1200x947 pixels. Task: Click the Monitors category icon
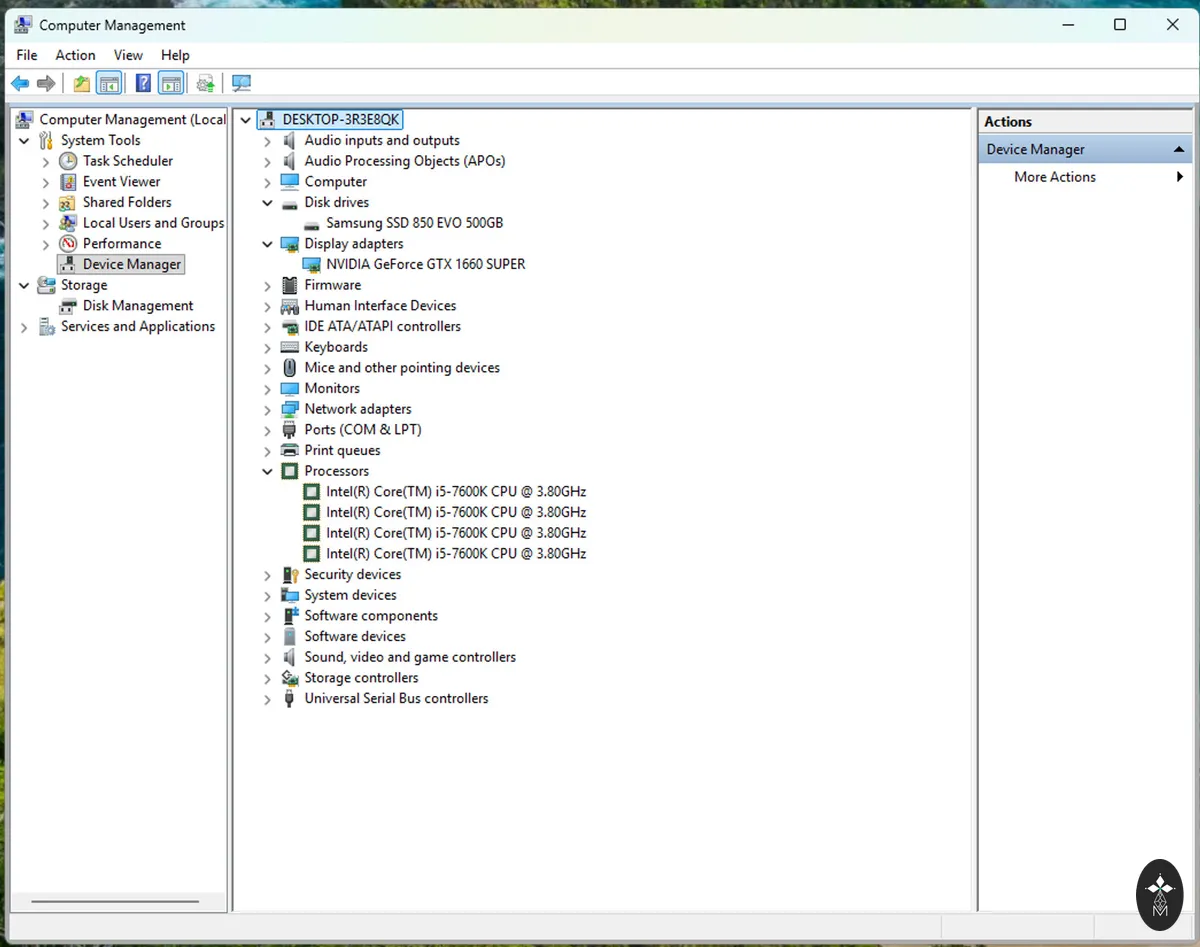pyautogui.click(x=290, y=389)
